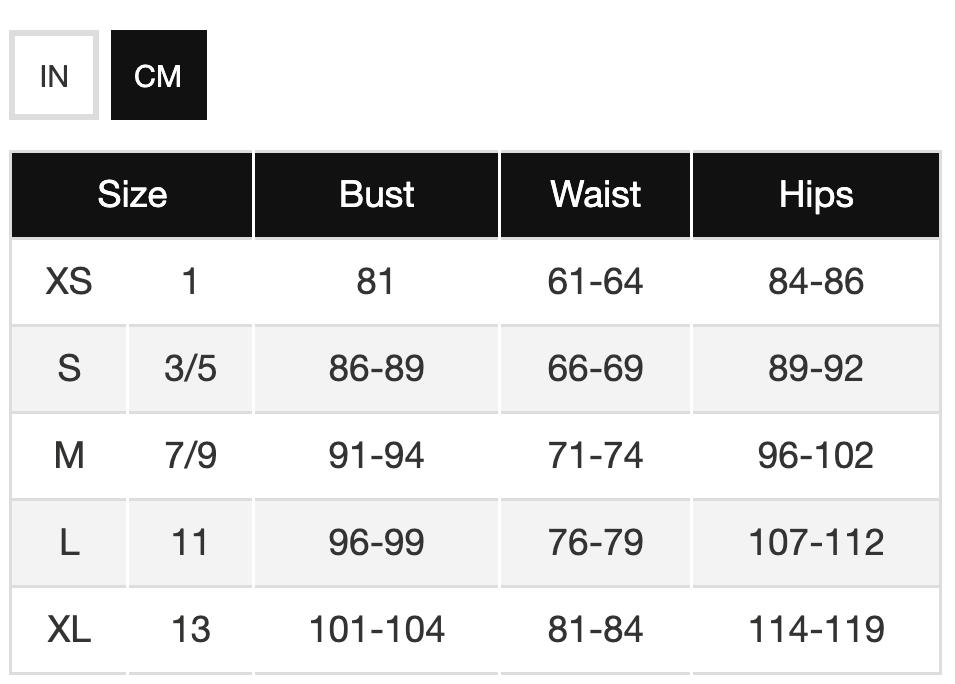This screenshot has height=684, width=955.
Task: Select the XL size label cell
Action: [x=69, y=630]
